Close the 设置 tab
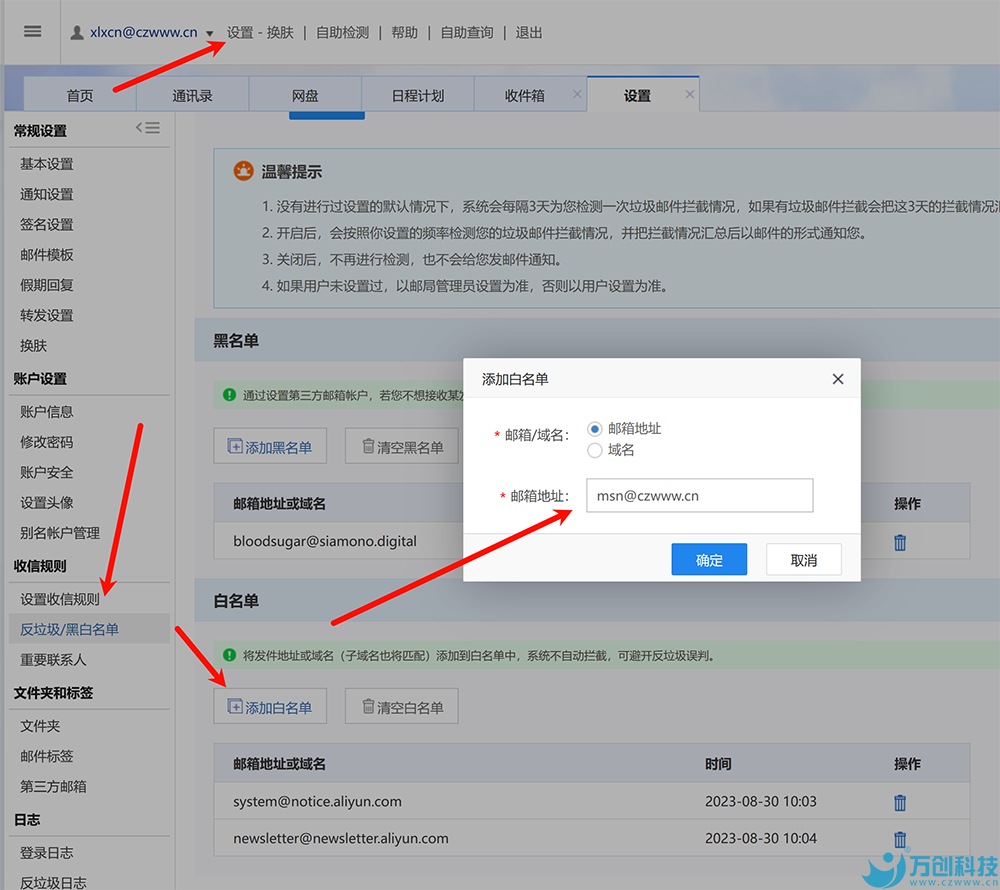The width and height of the screenshot is (1000, 890). [x=689, y=94]
